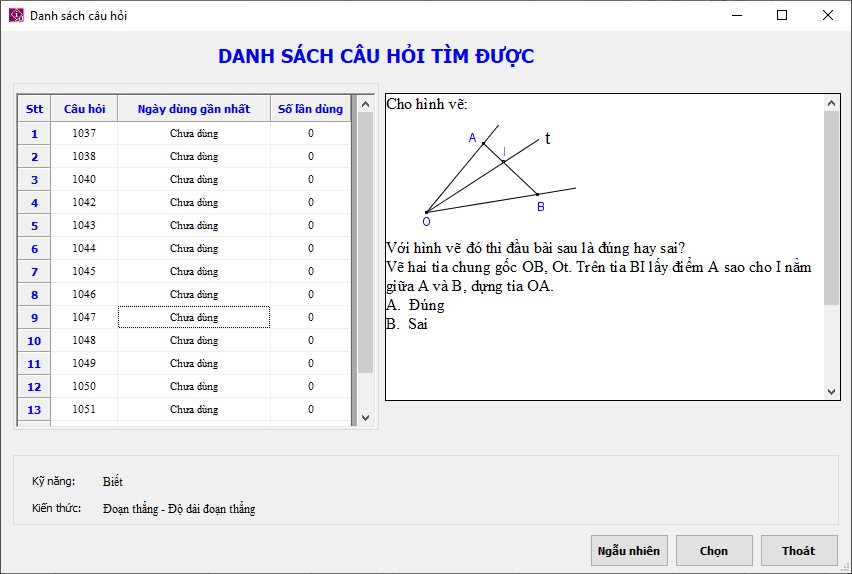This screenshot has height=574, width=852.
Task: Sort by the Câu hỏi column header
Action: [84, 109]
